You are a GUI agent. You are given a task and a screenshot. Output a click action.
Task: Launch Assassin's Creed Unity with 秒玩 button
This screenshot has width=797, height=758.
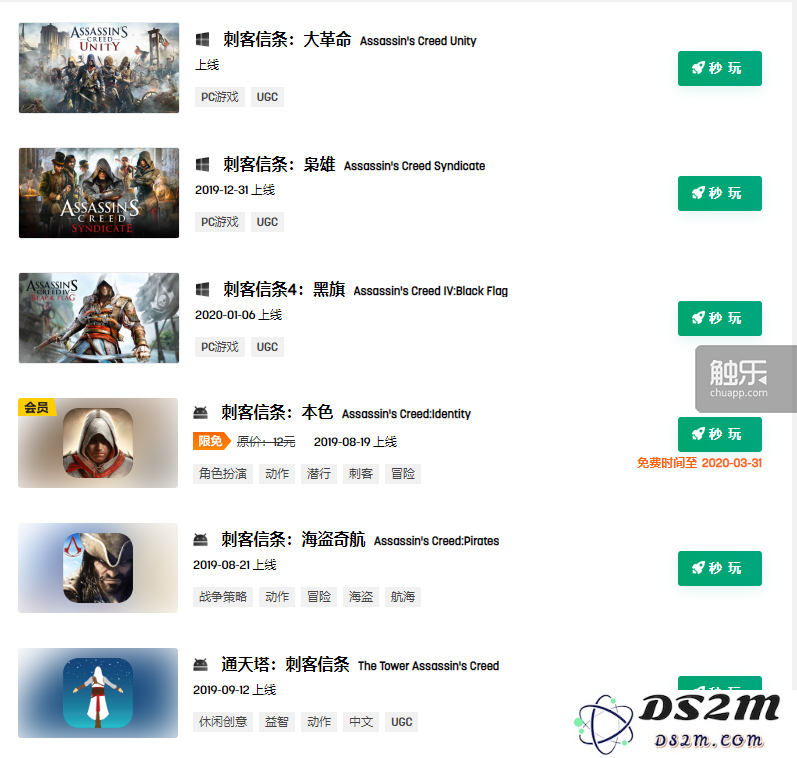720,68
